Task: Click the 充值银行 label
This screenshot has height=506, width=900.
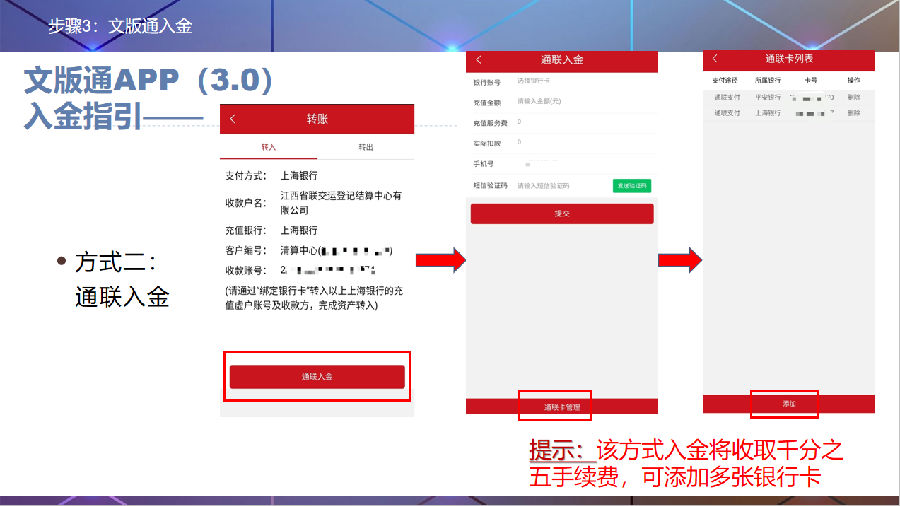Action: click(x=246, y=231)
